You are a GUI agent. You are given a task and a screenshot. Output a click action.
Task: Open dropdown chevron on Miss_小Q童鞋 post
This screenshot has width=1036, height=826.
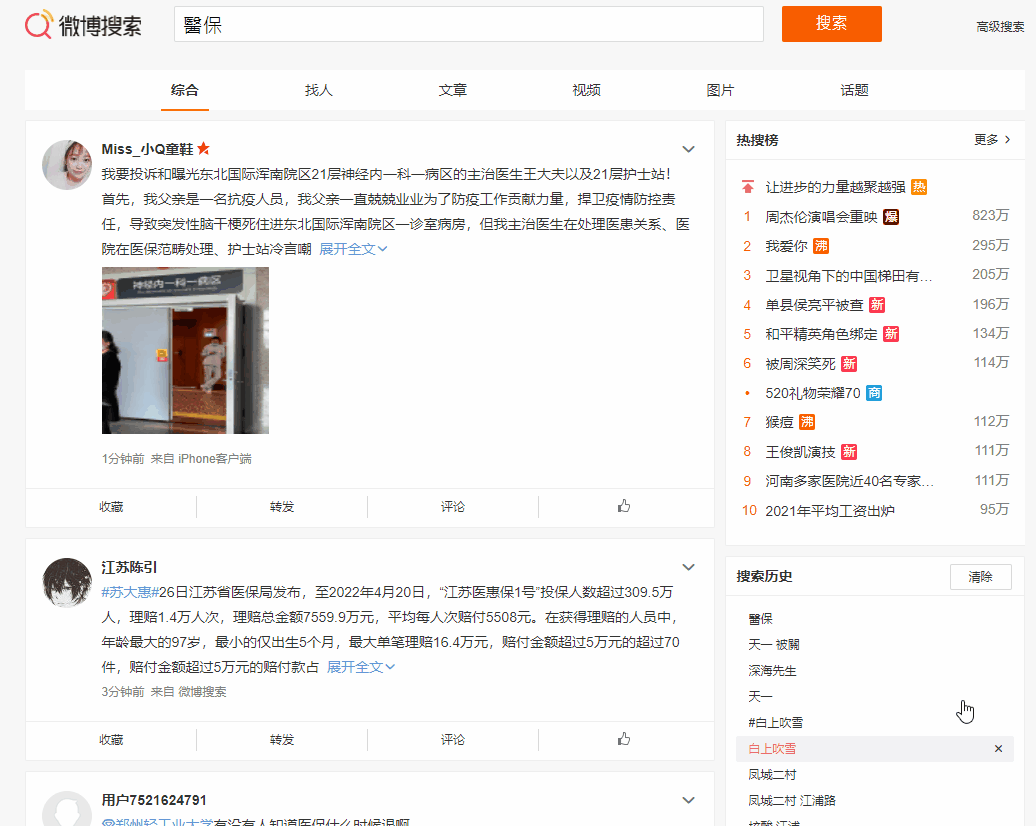coord(688,149)
